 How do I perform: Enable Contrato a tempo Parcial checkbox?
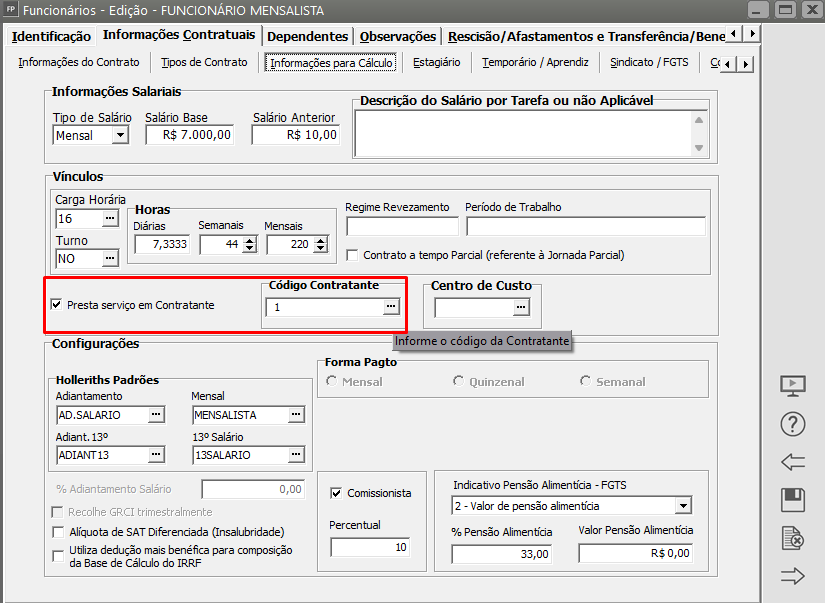pos(352,255)
